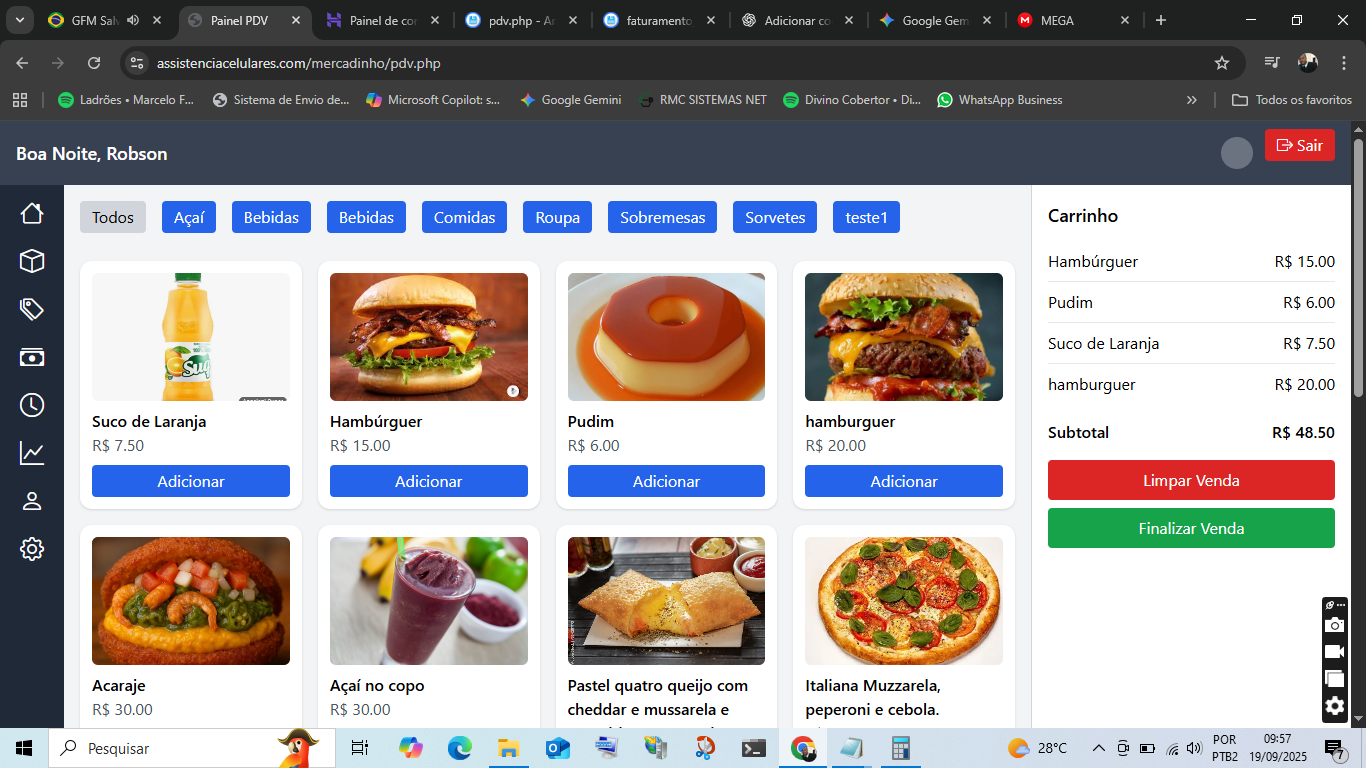
Task: Show hidden system tray icons
Action: [x=1098, y=747]
